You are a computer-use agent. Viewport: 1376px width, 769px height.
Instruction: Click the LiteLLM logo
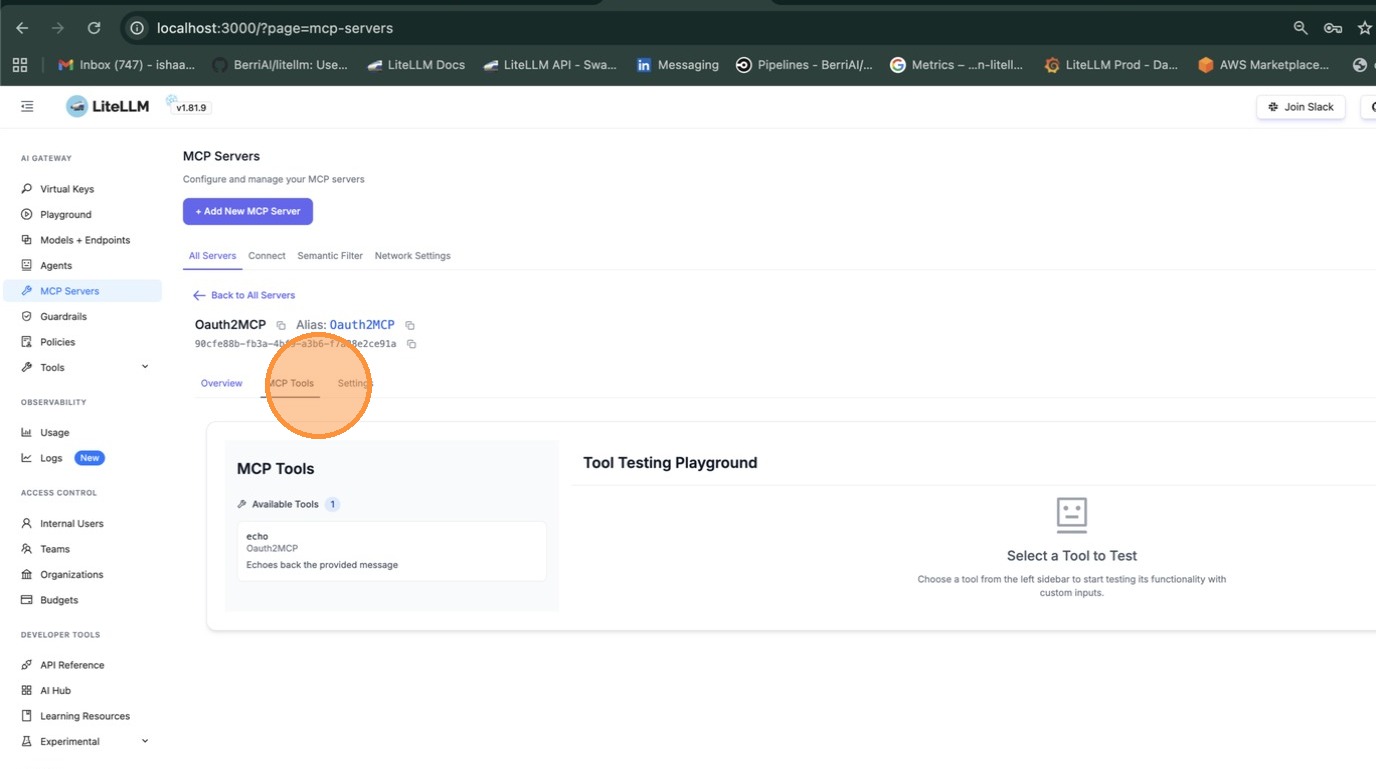point(108,106)
